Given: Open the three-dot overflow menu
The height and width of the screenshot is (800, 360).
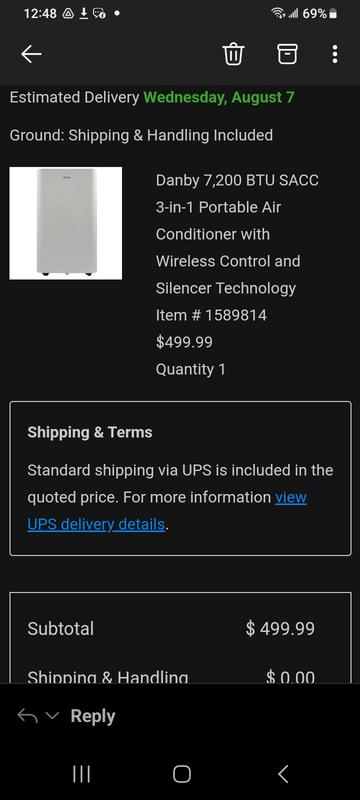Looking at the screenshot, I should tap(335, 54).
